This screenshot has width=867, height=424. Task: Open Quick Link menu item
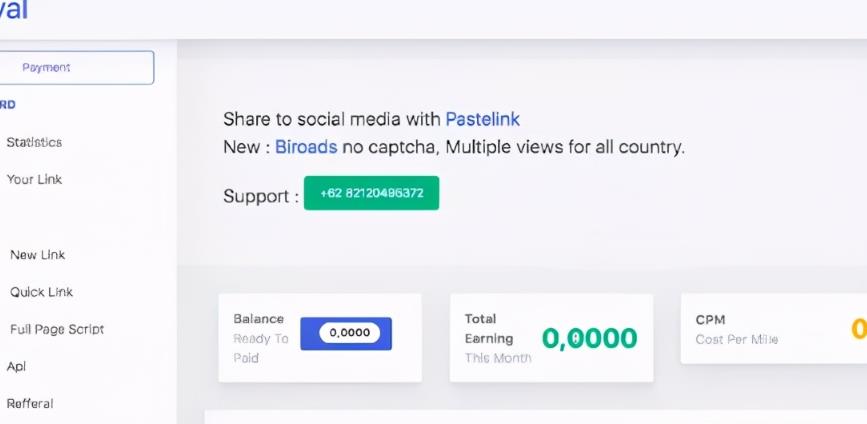click(x=41, y=292)
